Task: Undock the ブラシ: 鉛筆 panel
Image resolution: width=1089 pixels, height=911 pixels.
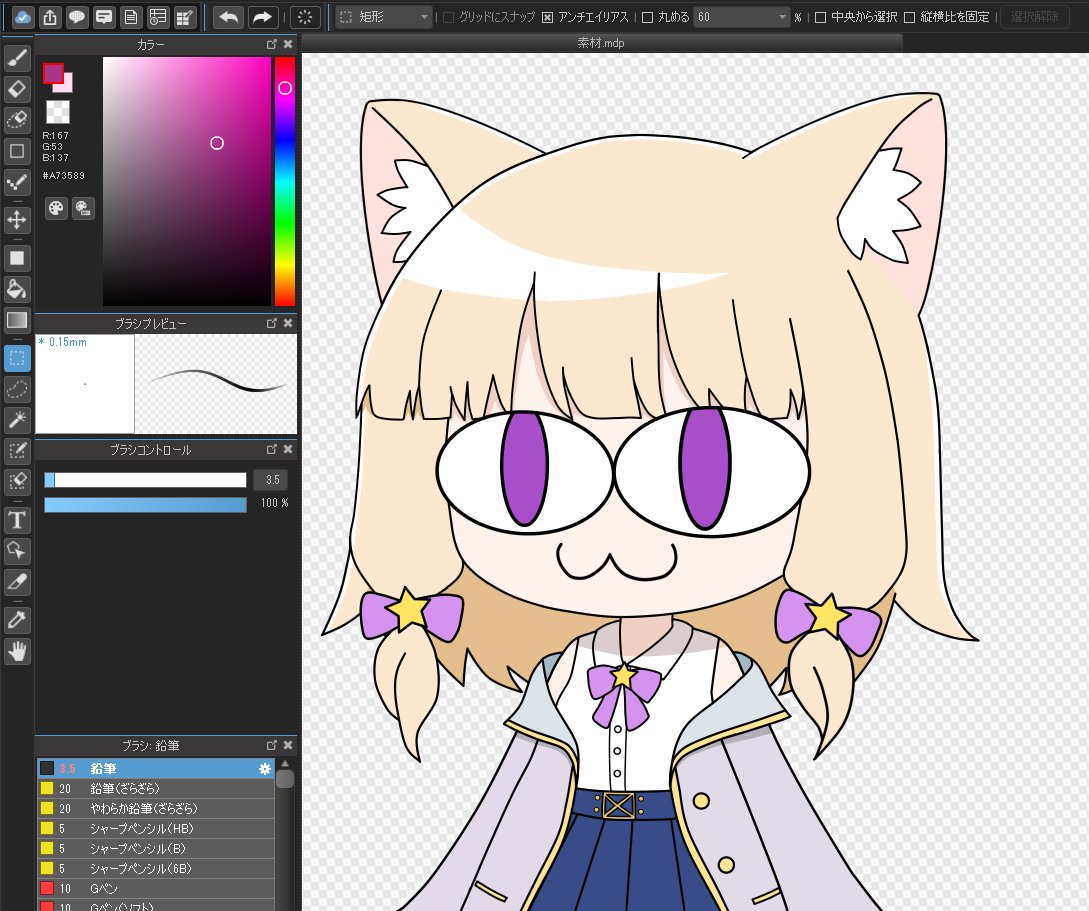Action: coord(272,745)
